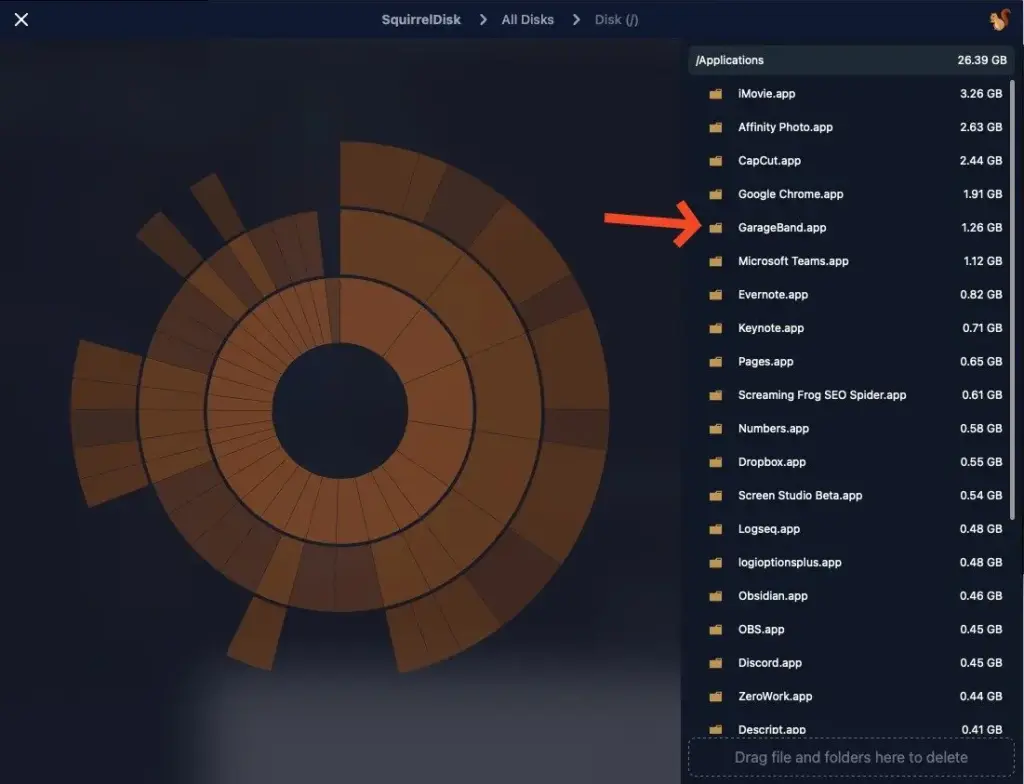Select CapCut.app name
The height and width of the screenshot is (784, 1024).
(769, 160)
